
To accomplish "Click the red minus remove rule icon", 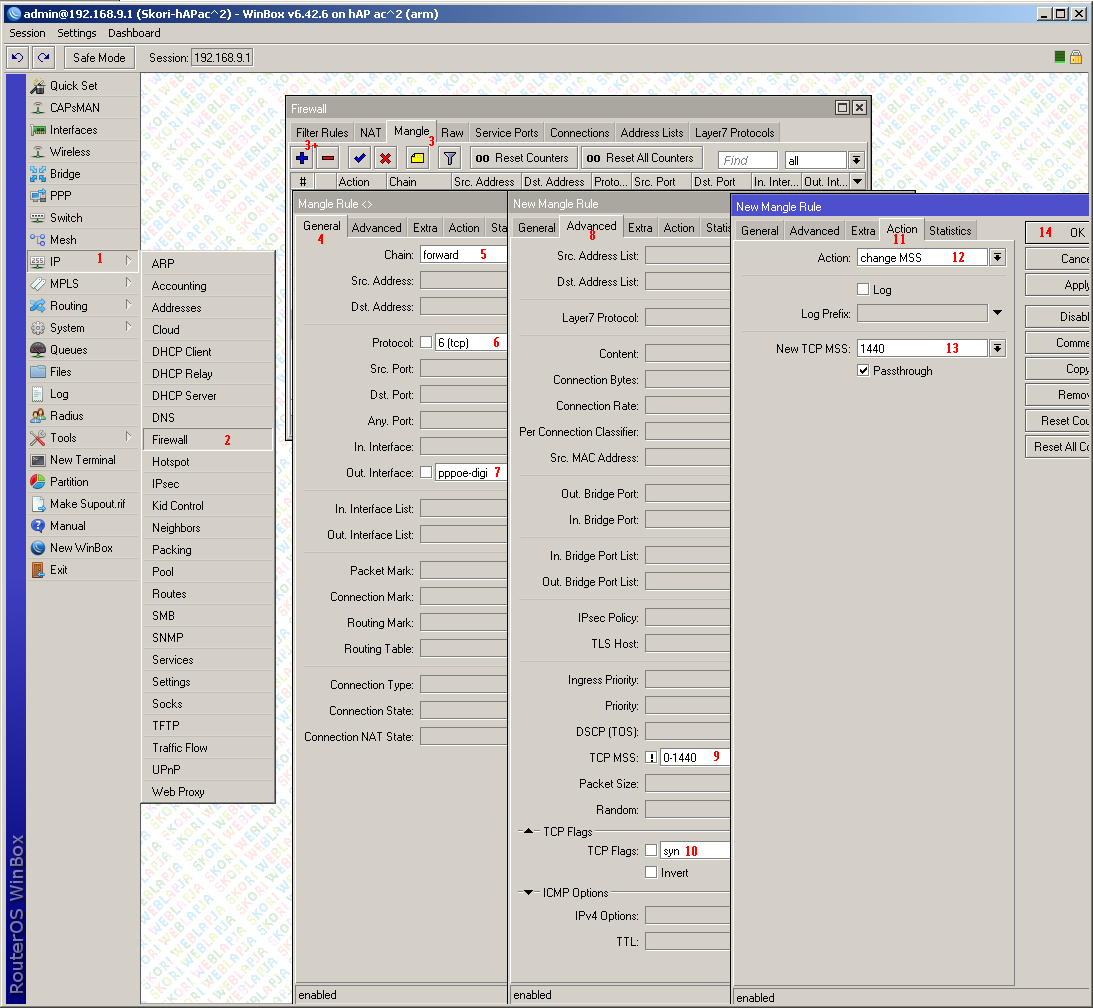I will click(x=328, y=158).
